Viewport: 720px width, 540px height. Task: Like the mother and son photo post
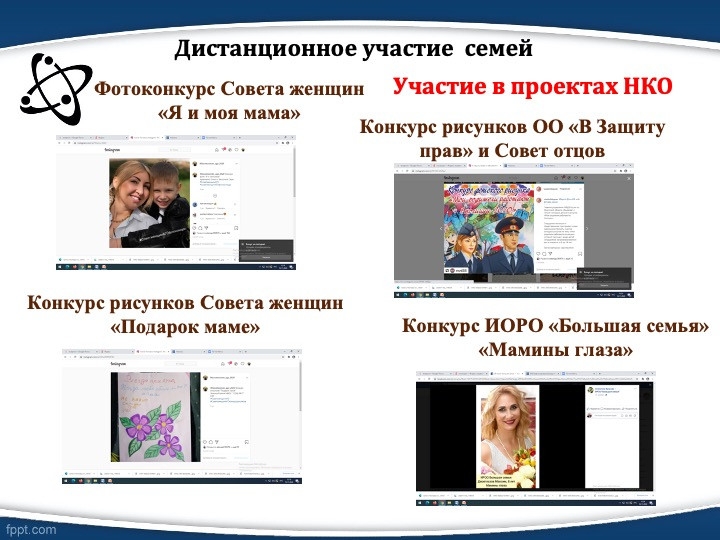[195, 228]
